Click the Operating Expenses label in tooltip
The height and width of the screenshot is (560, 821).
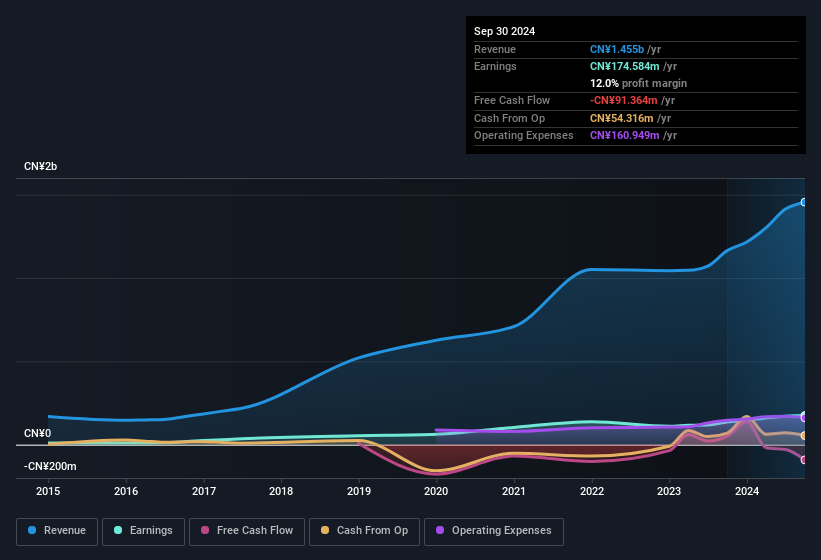tap(524, 135)
